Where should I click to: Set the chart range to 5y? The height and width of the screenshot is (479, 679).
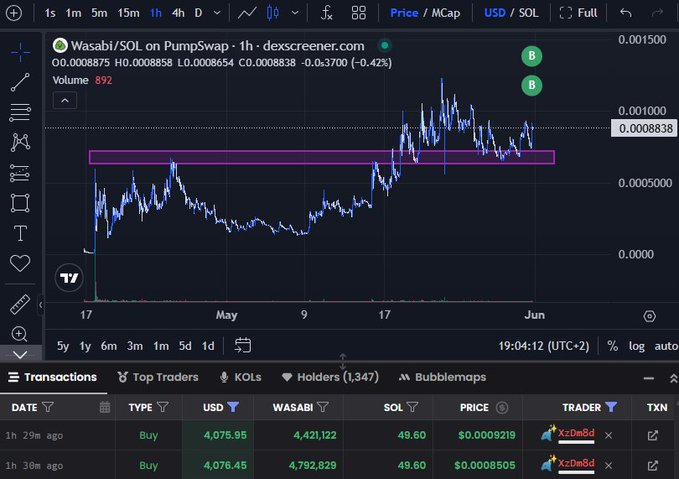pos(63,346)
